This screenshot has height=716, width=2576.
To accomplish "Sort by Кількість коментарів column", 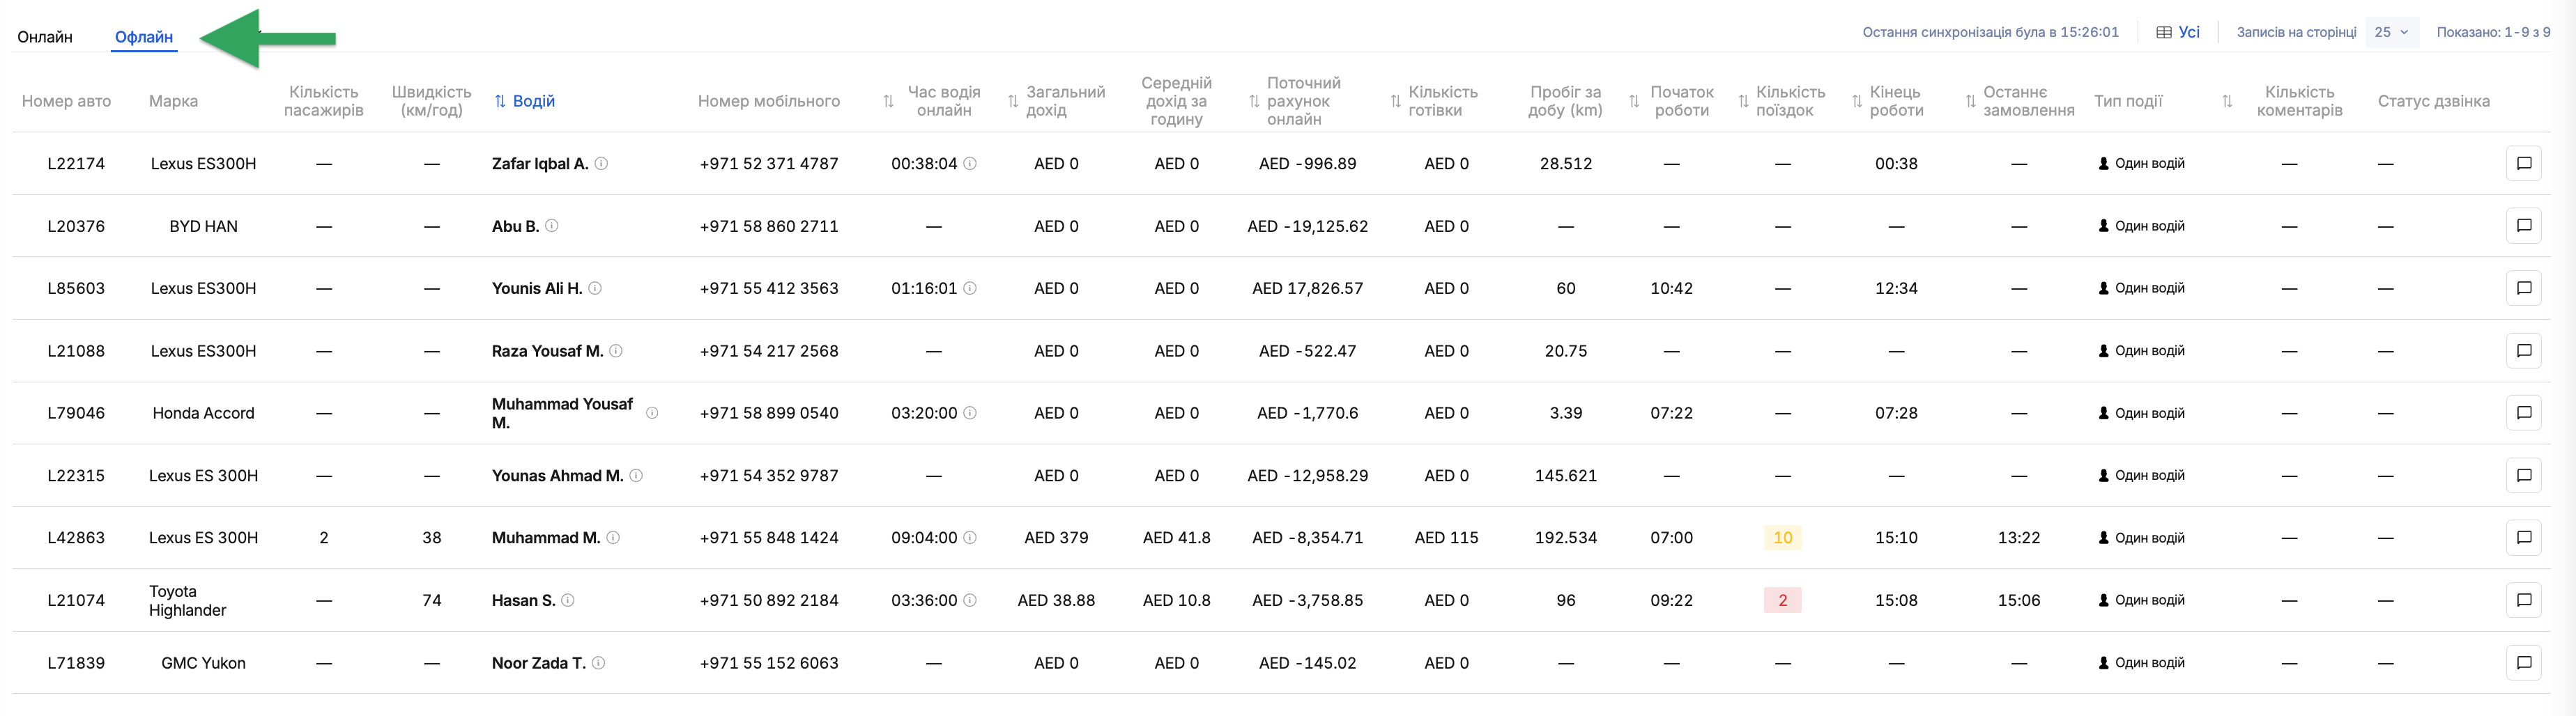I will click(2227, 101).
